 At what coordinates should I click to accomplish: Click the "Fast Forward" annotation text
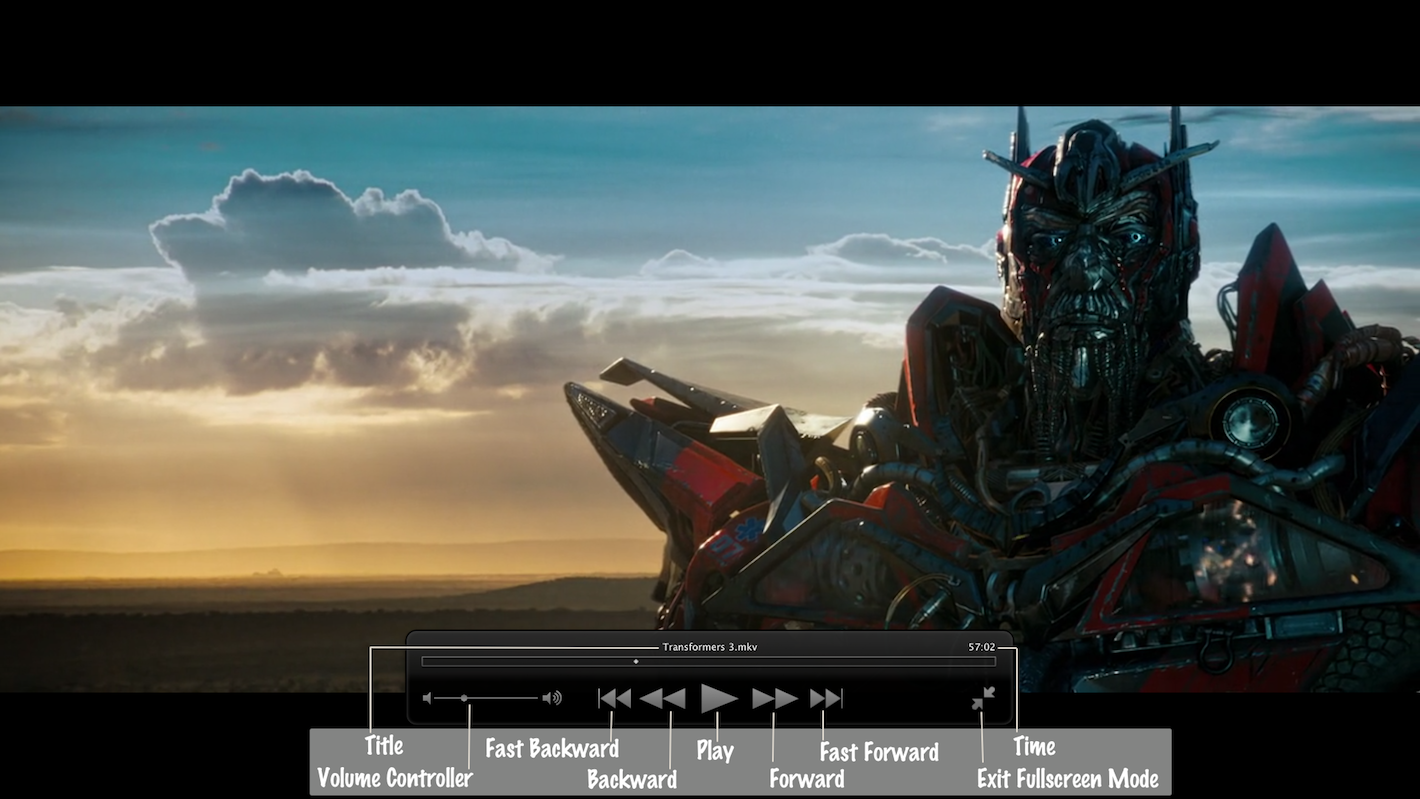click(x=879, y=752)
